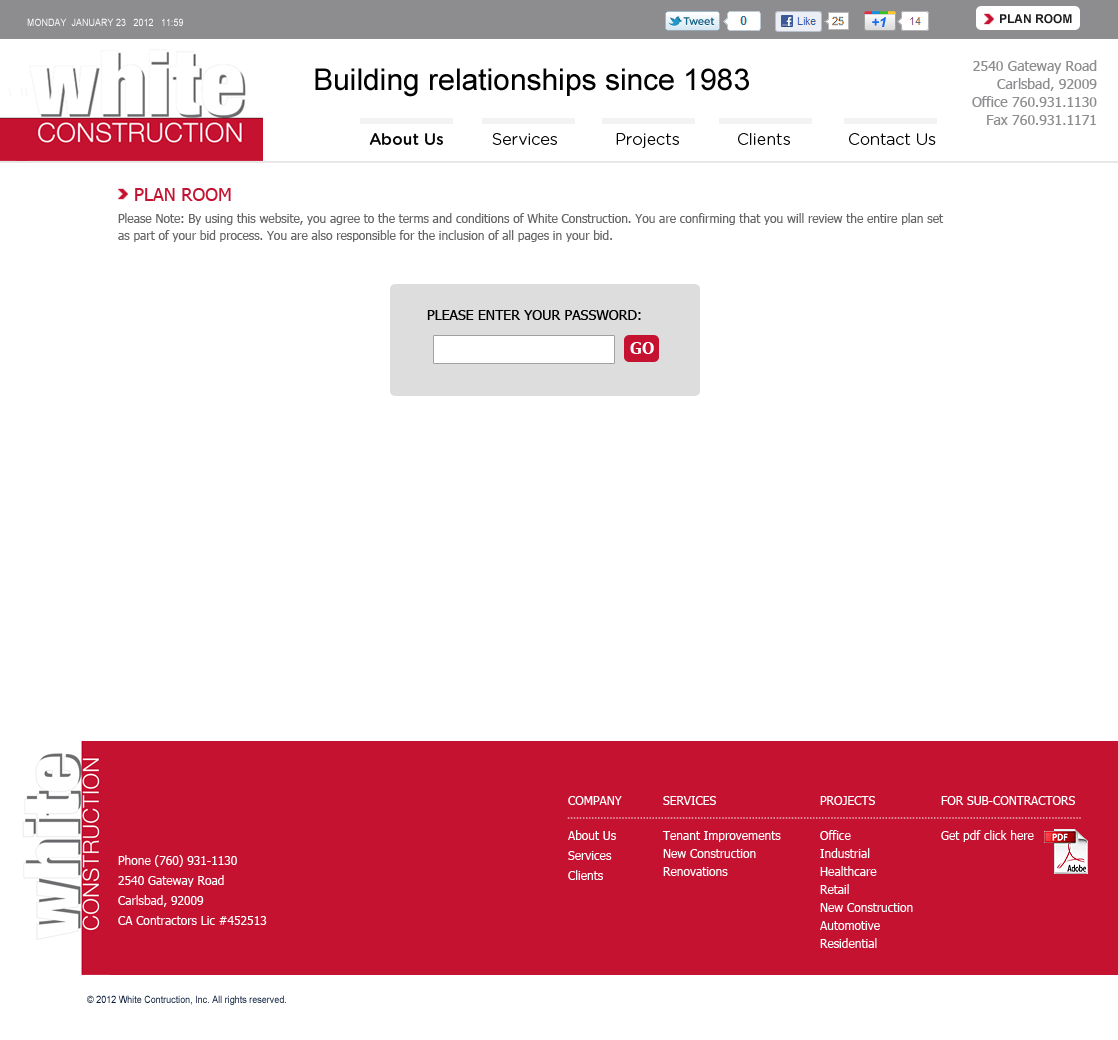This screenshot has width=1118, height=1040.
Task: Click the CA Contractors Lic #452513 text
Action: 192,920
